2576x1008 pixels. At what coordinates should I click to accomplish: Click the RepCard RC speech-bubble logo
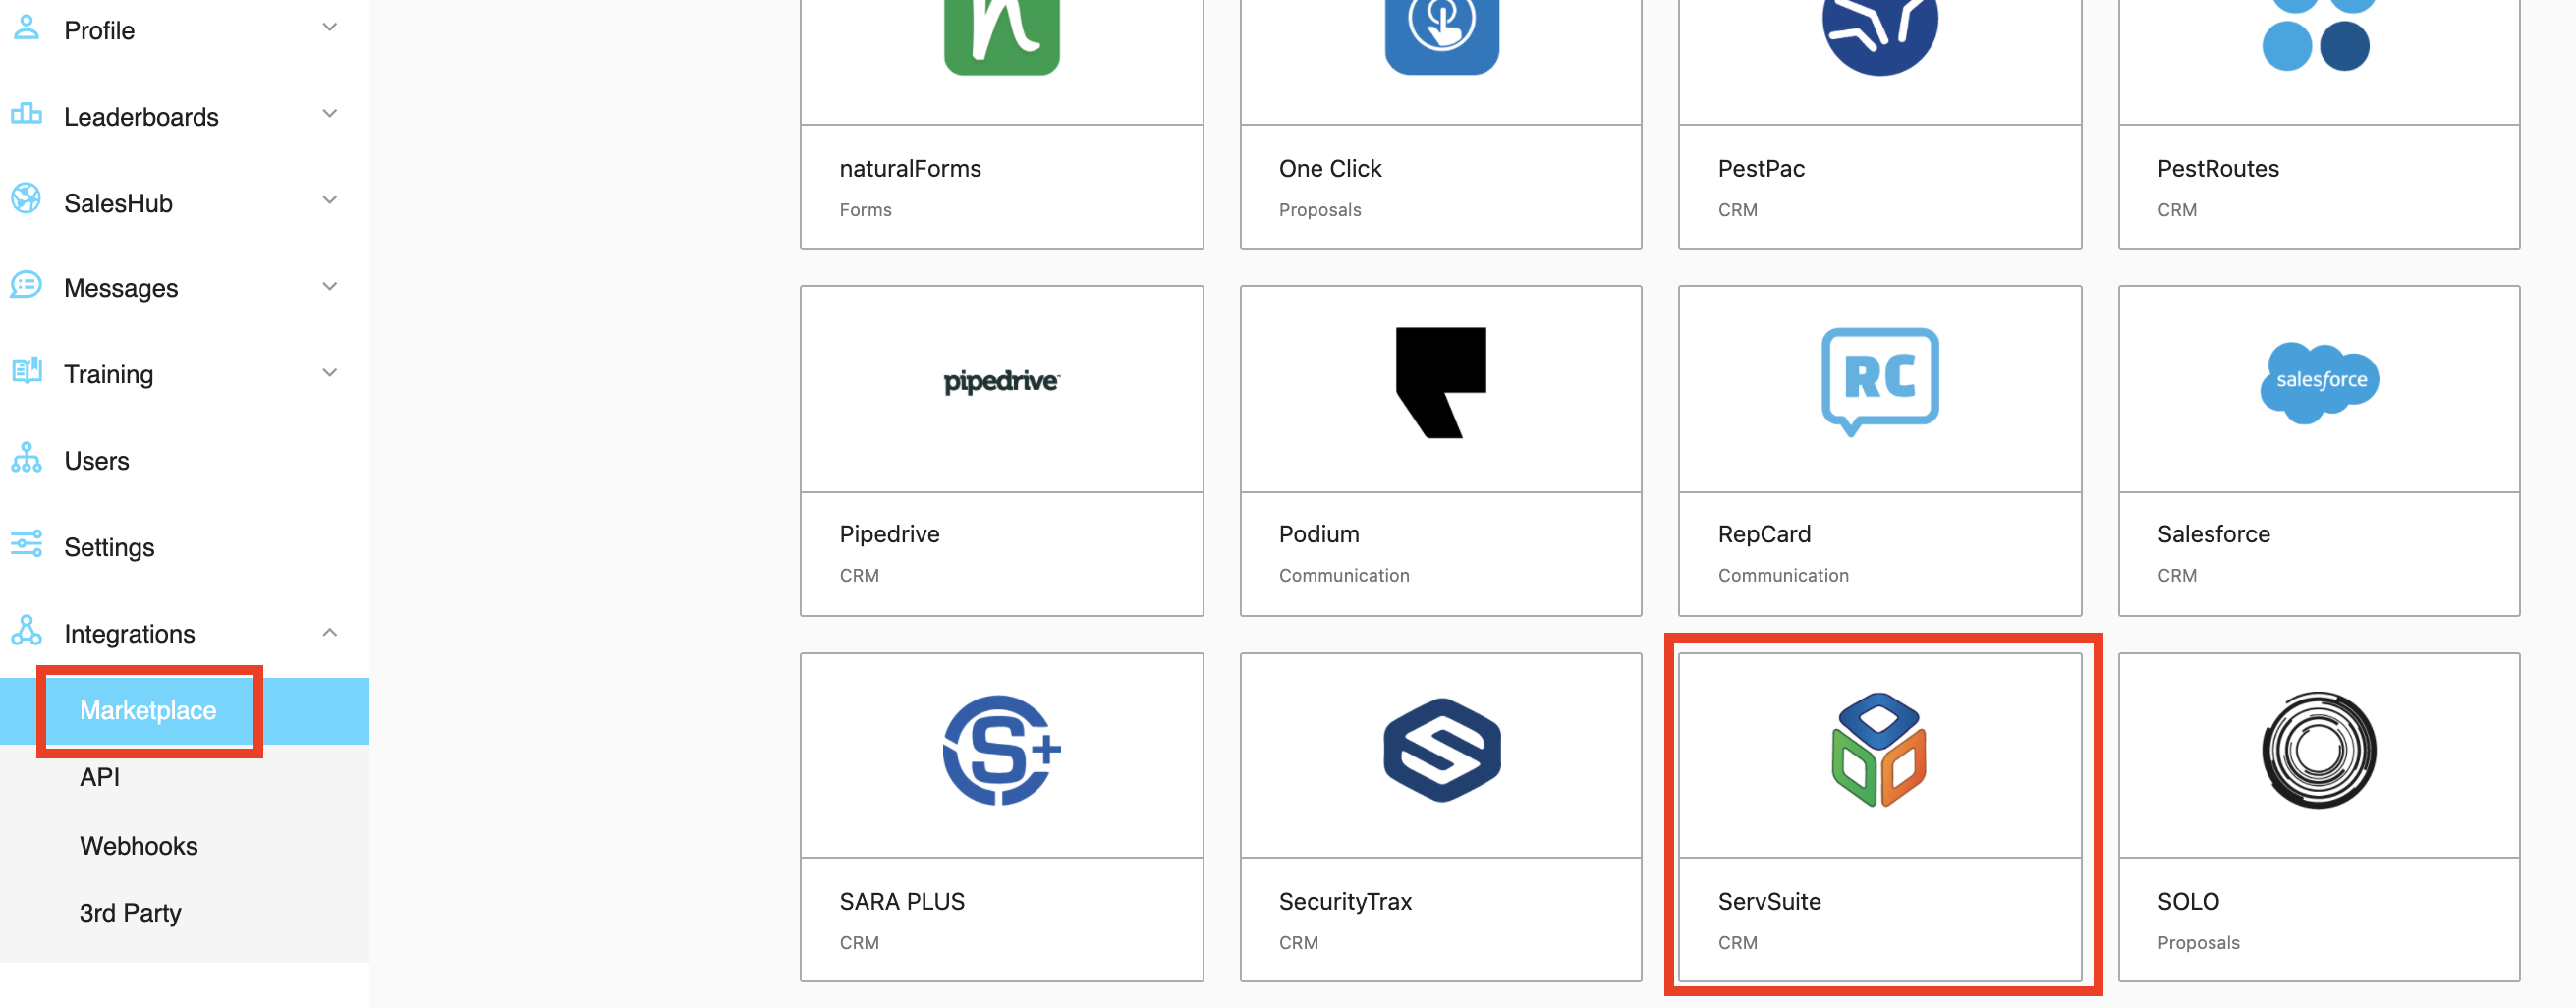click(x=1879, y=382)
